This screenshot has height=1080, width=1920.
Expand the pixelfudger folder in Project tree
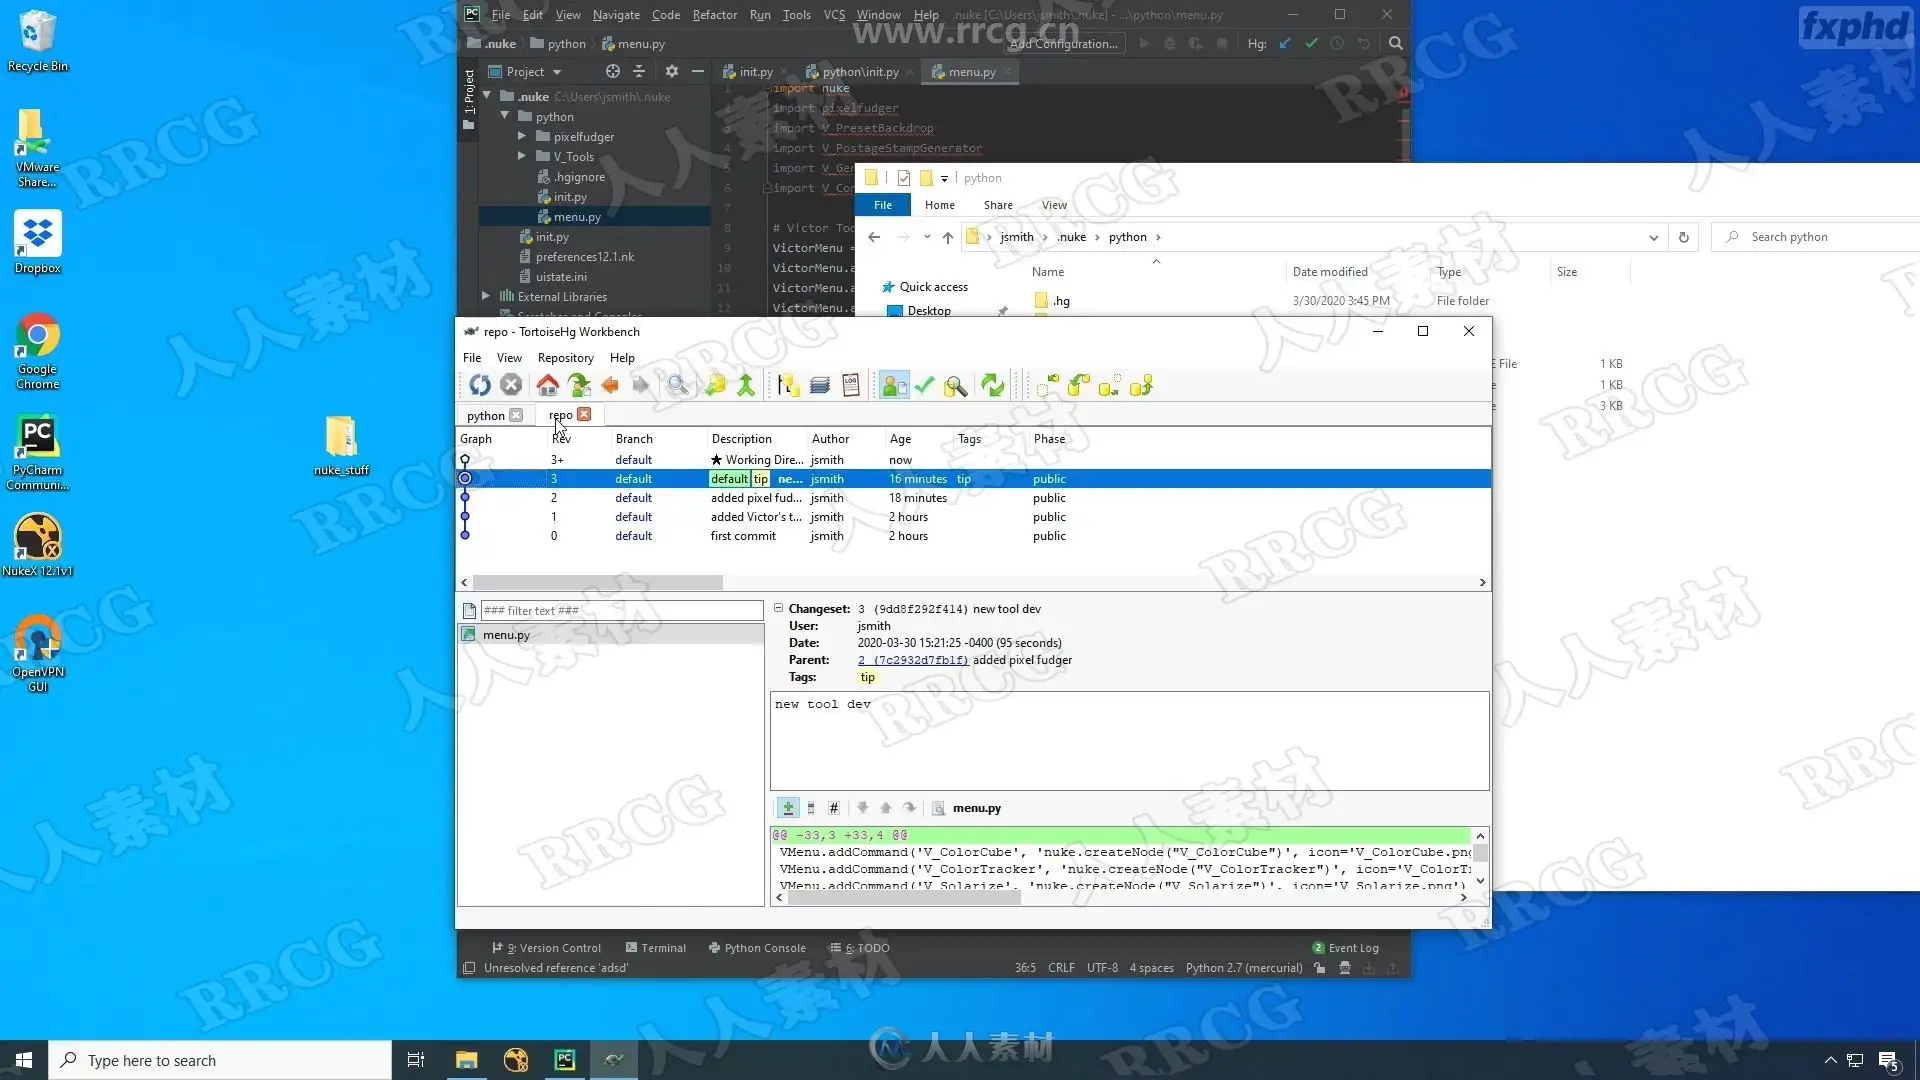click(x=522, y=137)
